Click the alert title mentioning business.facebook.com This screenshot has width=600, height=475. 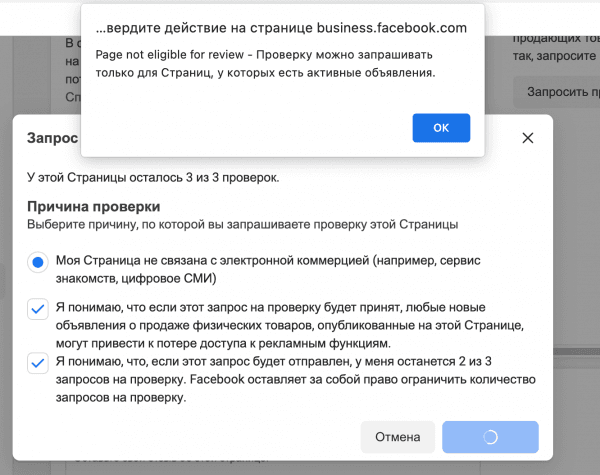[281, 28]
